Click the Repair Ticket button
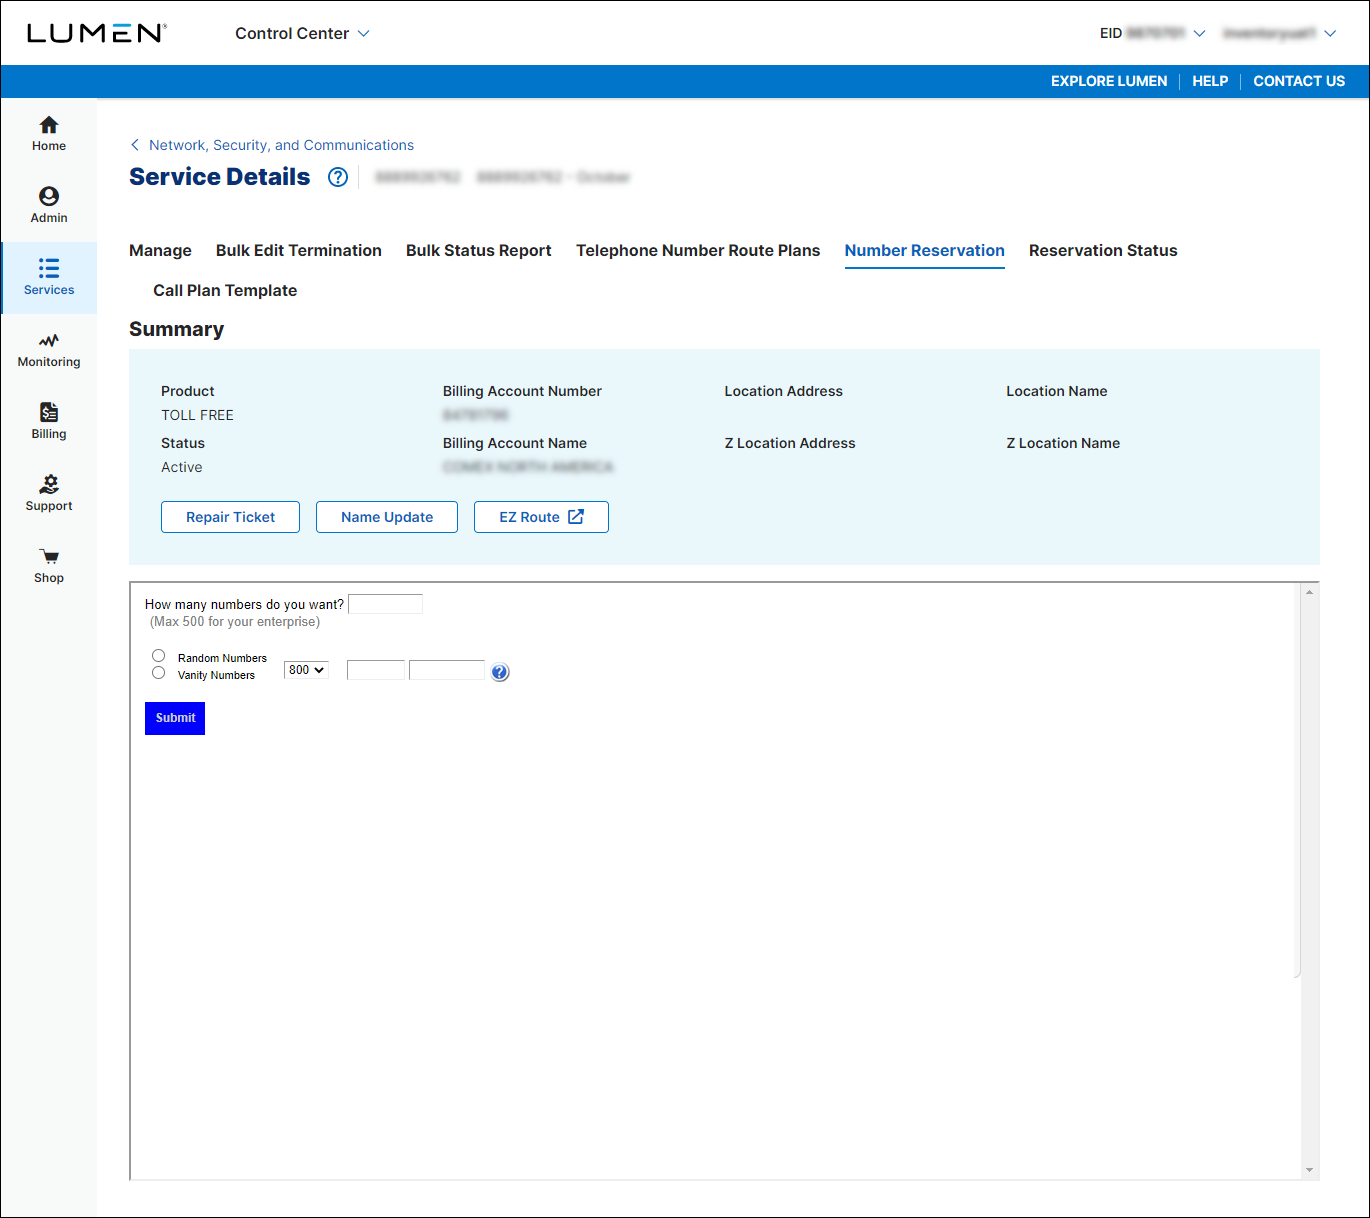Image resolution: width=1370 pixels, height=1218 pixels. pyautogui.click(x=230, y=517)
